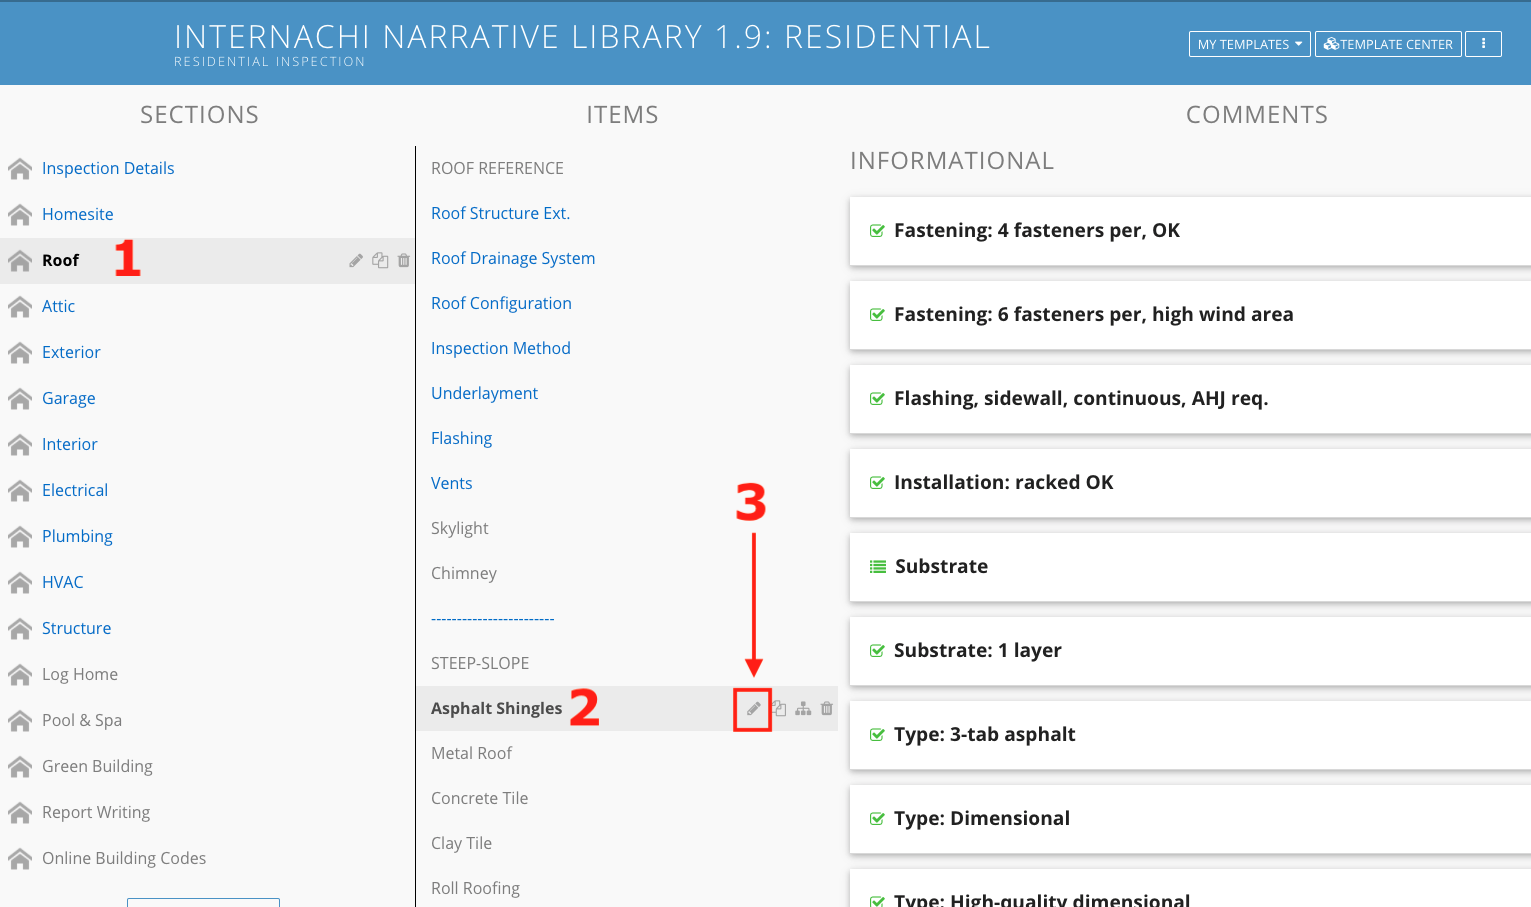Switch to the Plumbing section
The image size is (1531, 907).
pyautogui.click(x=77, y=536)
